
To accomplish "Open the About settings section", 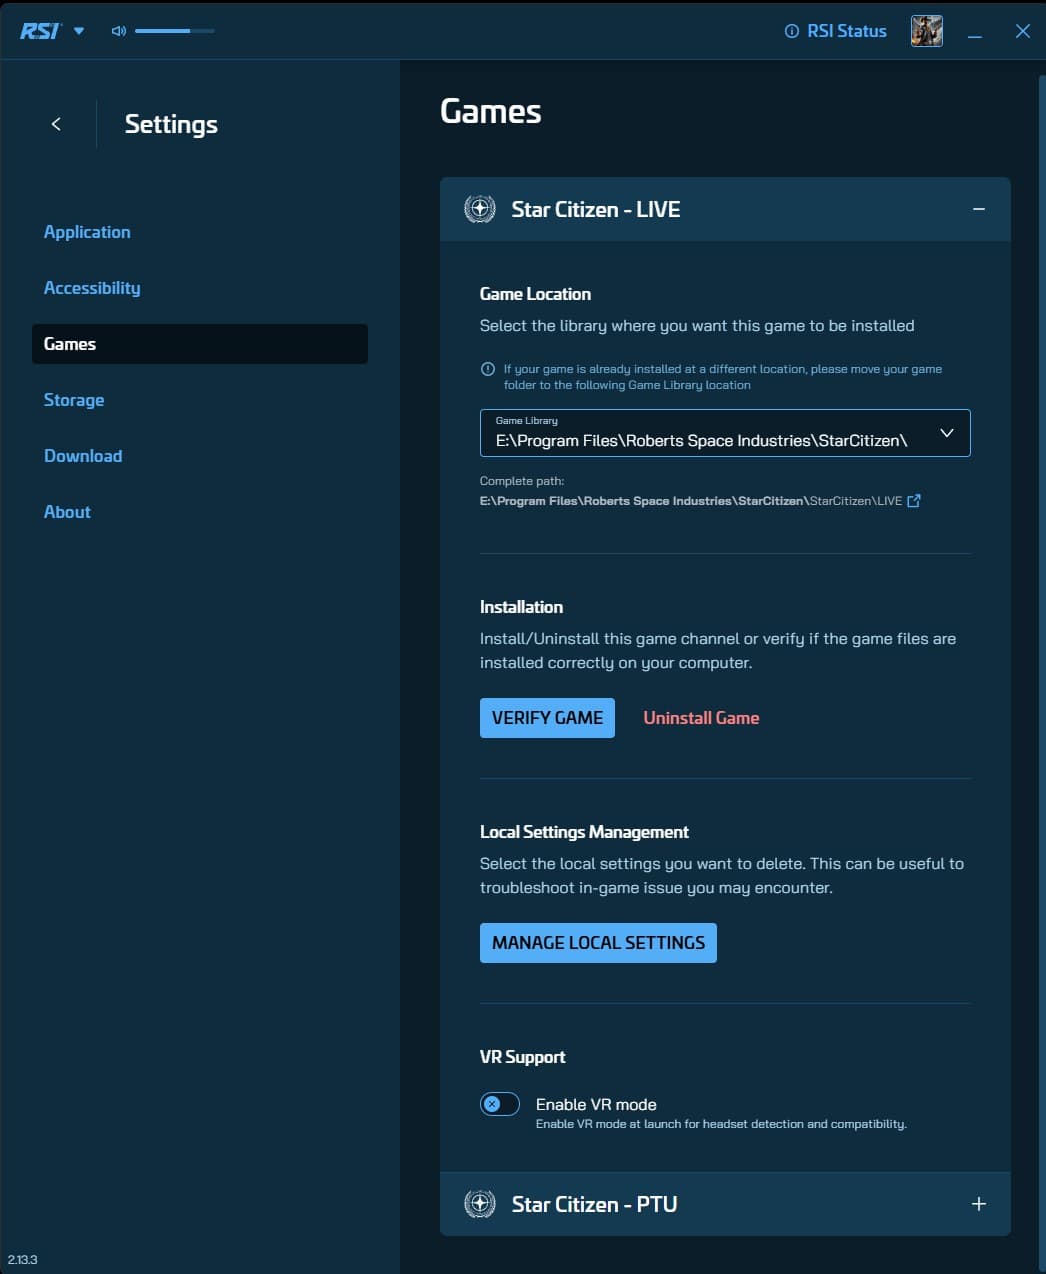I will tap(67, 512).
